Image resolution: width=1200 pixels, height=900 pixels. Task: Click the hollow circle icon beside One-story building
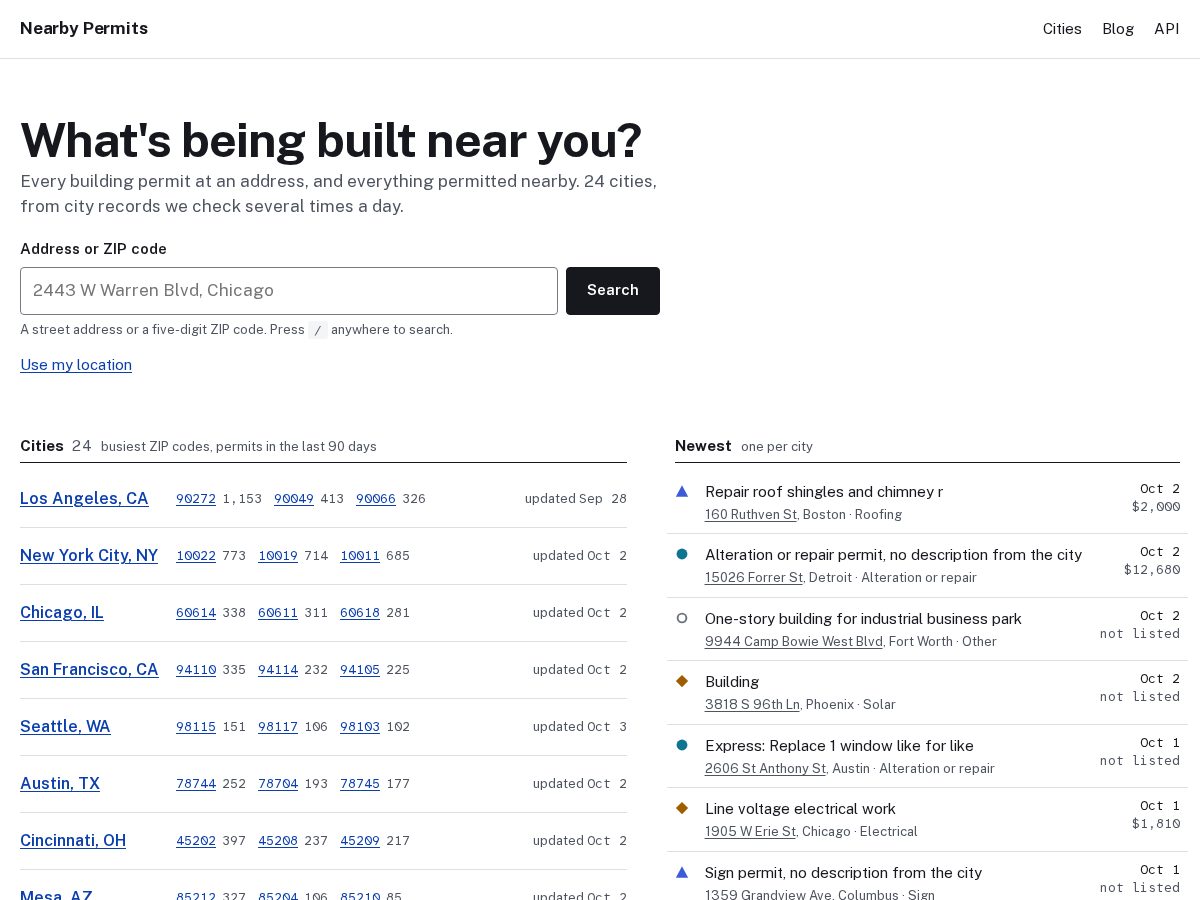point(682,618)
